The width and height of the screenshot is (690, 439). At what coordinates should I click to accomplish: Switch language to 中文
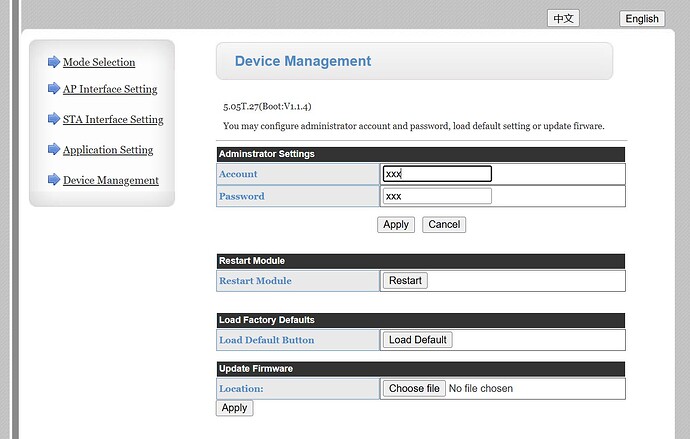tap(563, 18)
